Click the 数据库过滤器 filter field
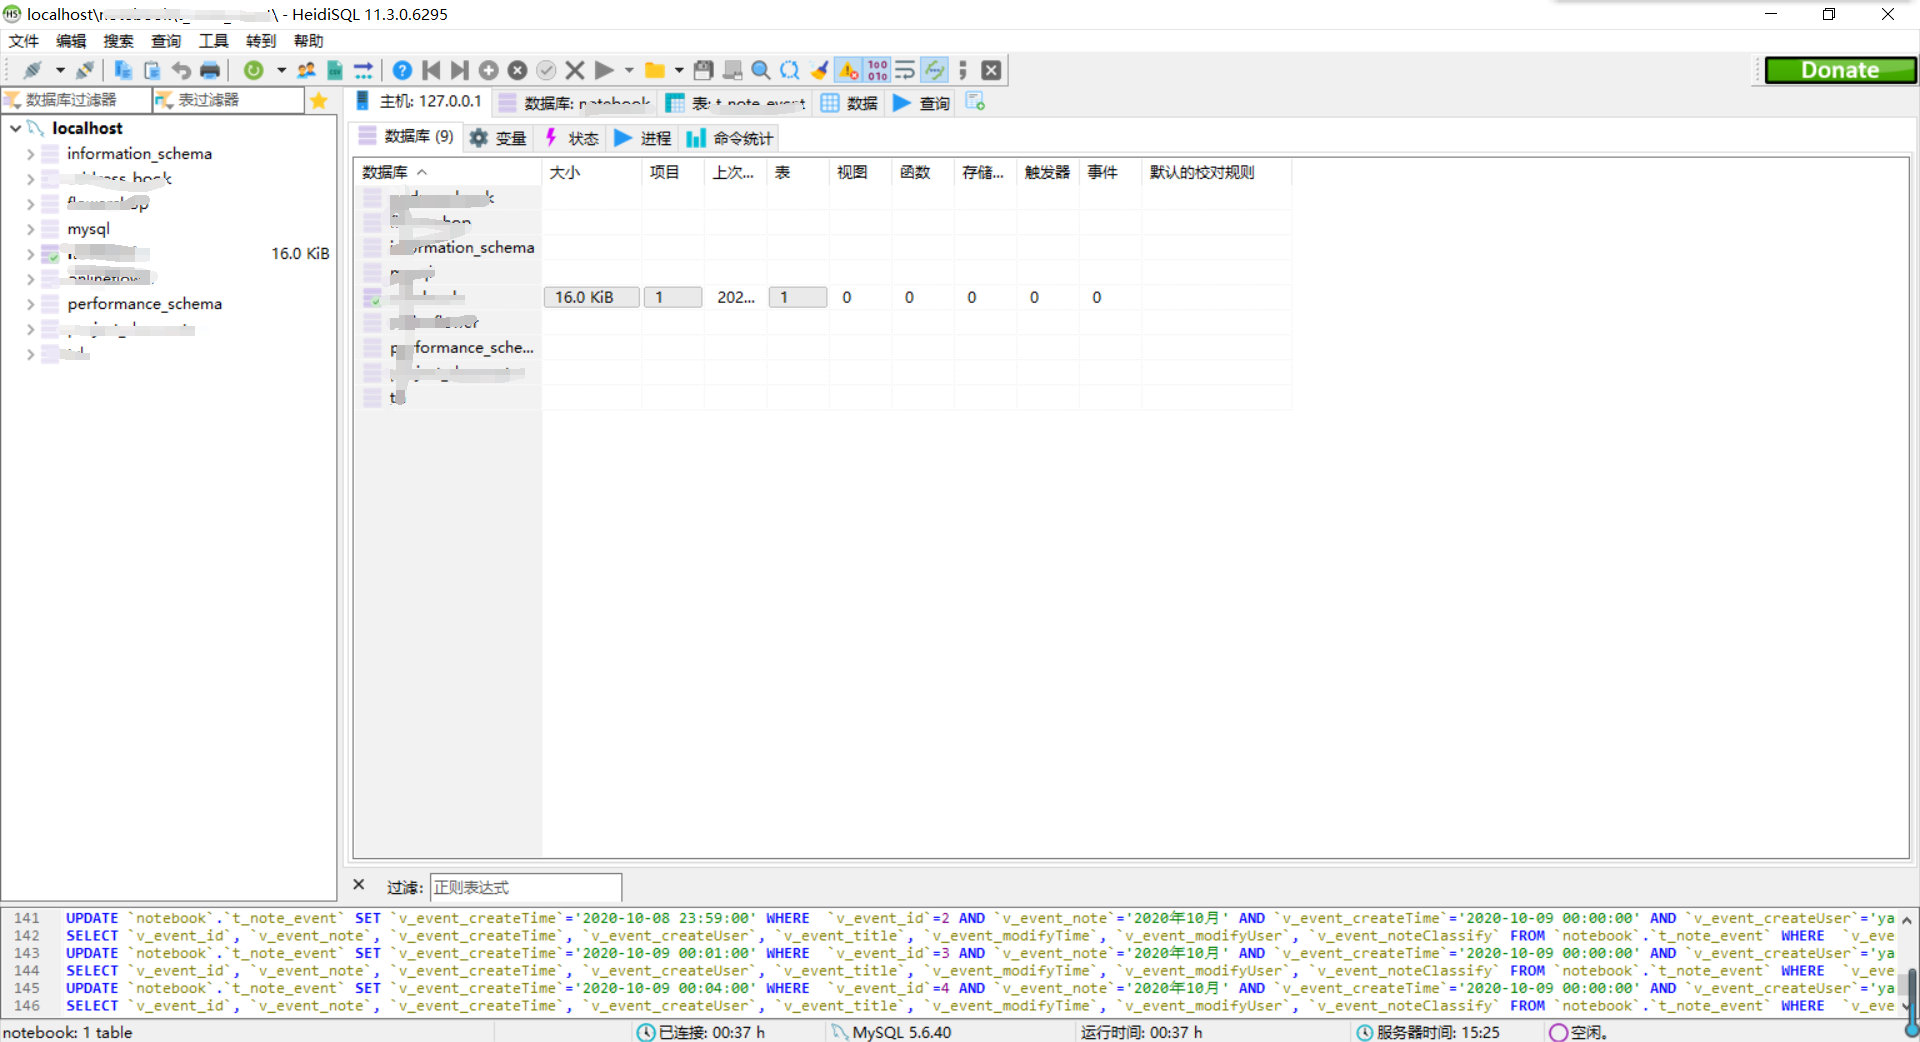The width and height of the screenshot is (1920, 1042). point(77,100)
